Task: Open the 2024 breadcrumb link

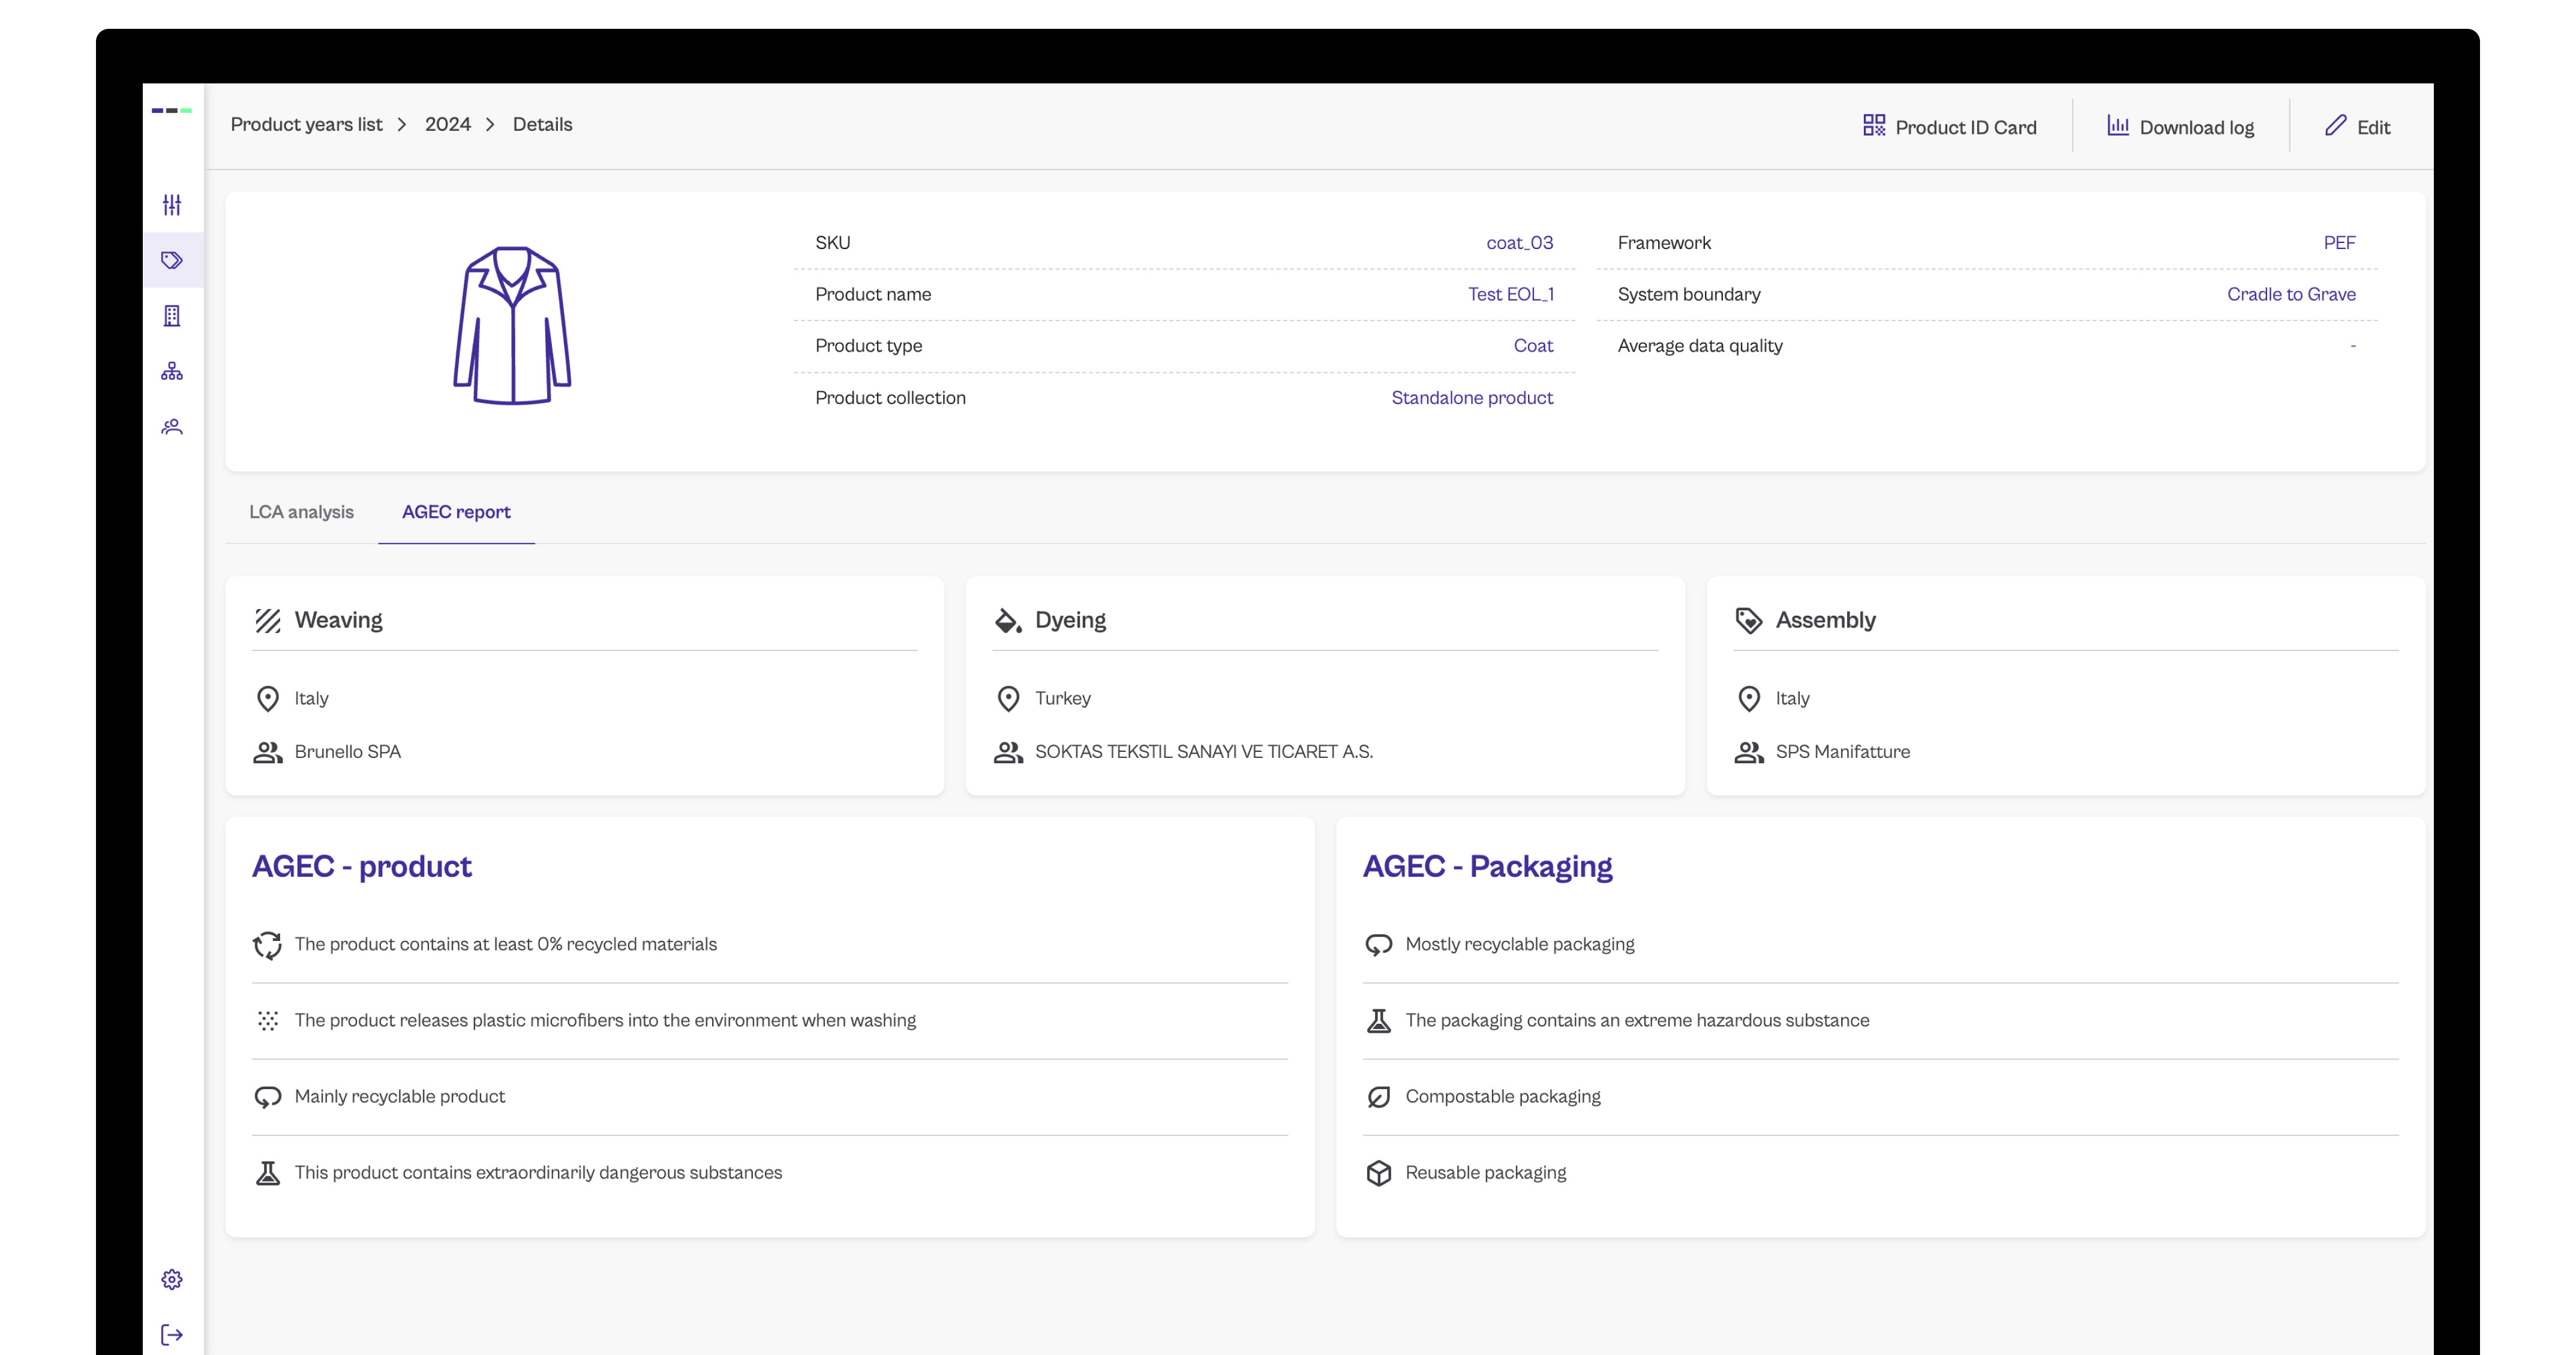Action: (447, 124)
